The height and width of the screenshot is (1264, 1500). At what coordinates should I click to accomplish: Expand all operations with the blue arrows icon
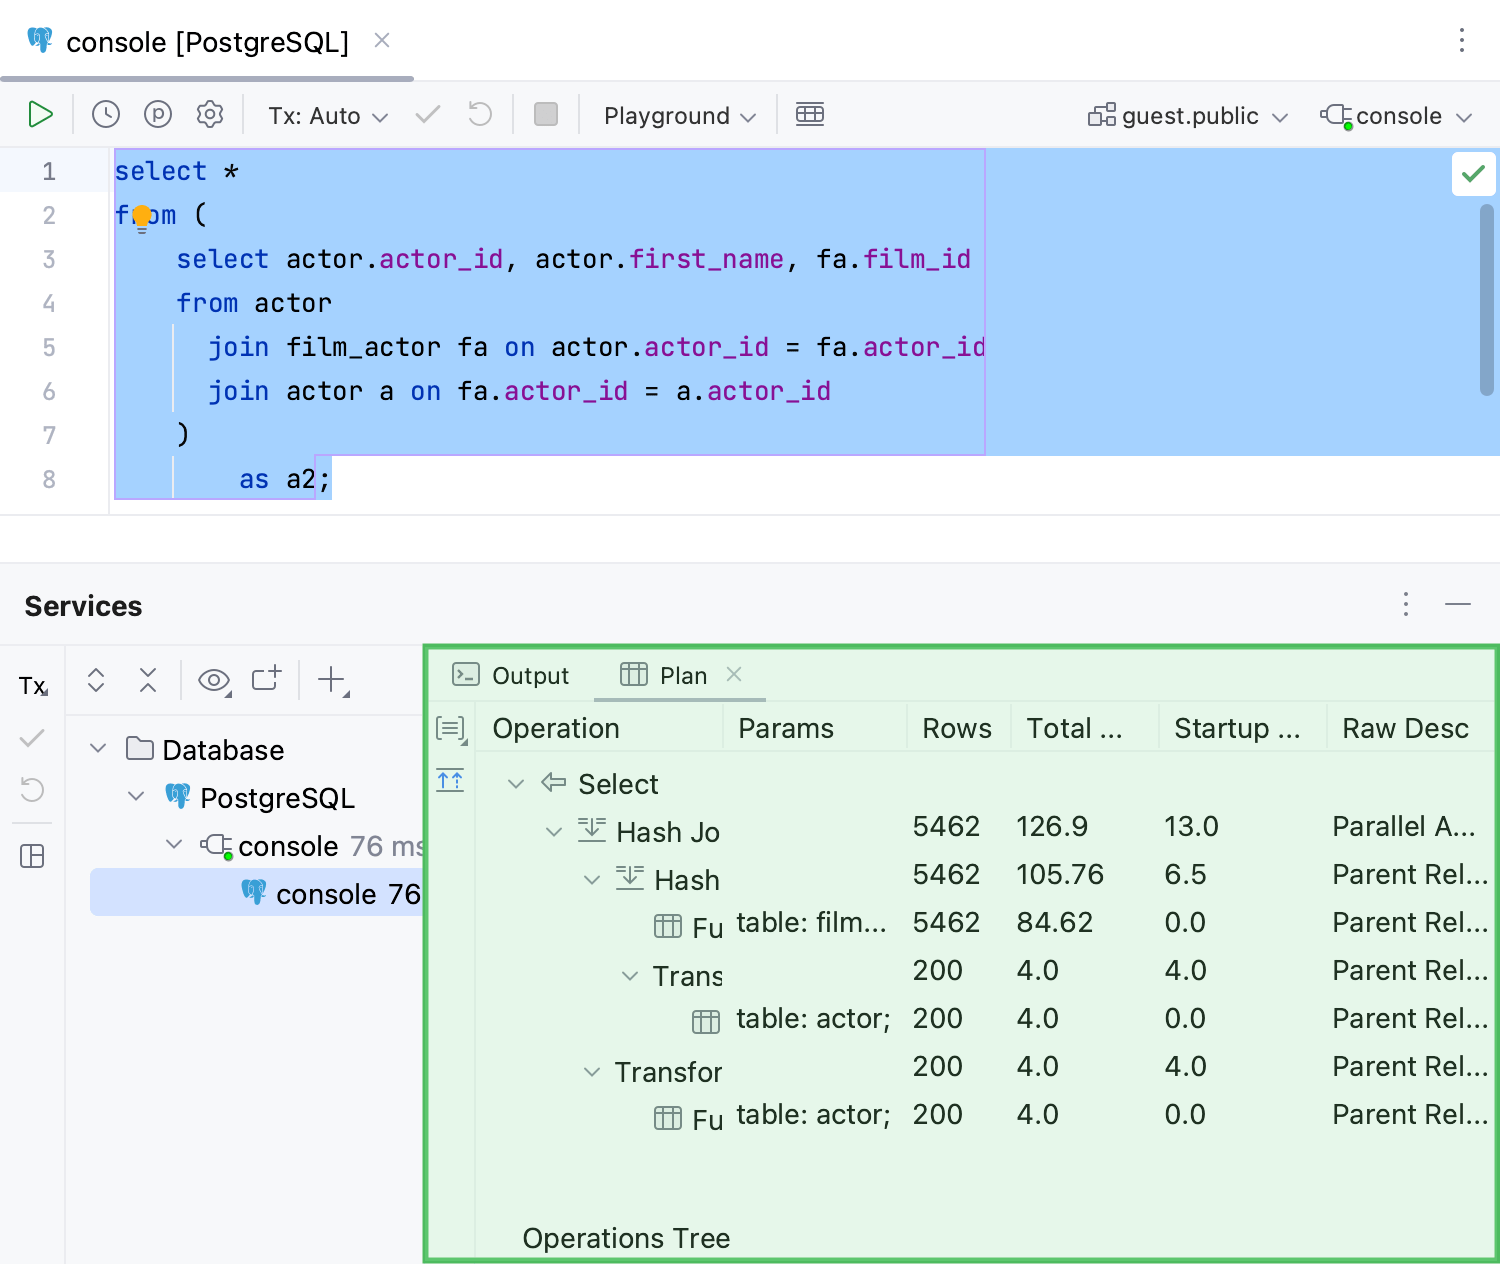[x=450, y=780]
